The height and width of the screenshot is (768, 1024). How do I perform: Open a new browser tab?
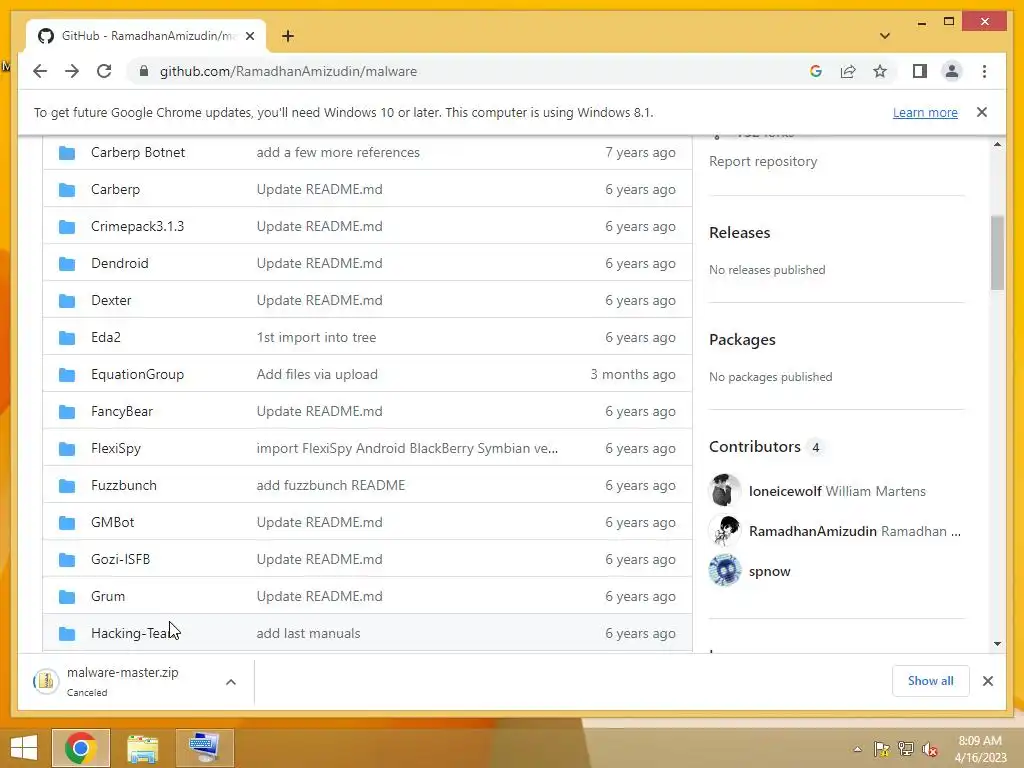pyautogui.click(x=287, y=36)
